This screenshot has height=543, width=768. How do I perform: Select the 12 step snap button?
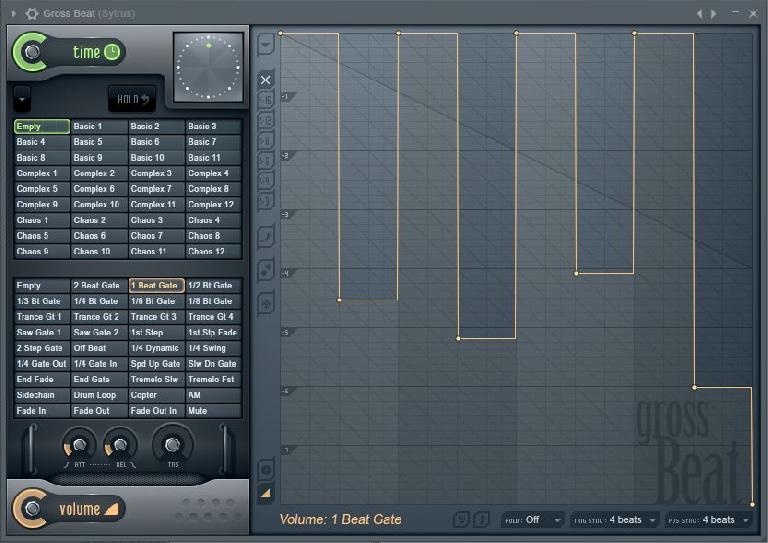pyautogui.click(x=265, y=120)
